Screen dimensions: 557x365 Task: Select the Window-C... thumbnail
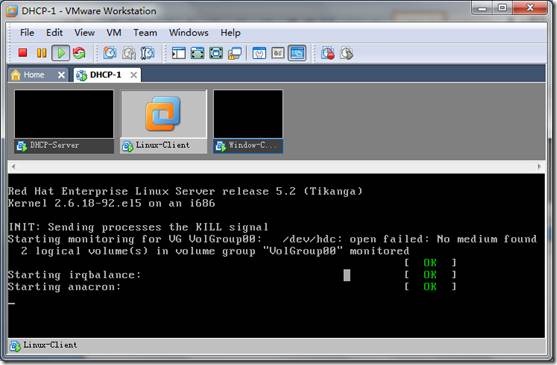click(x=248, y=121)
